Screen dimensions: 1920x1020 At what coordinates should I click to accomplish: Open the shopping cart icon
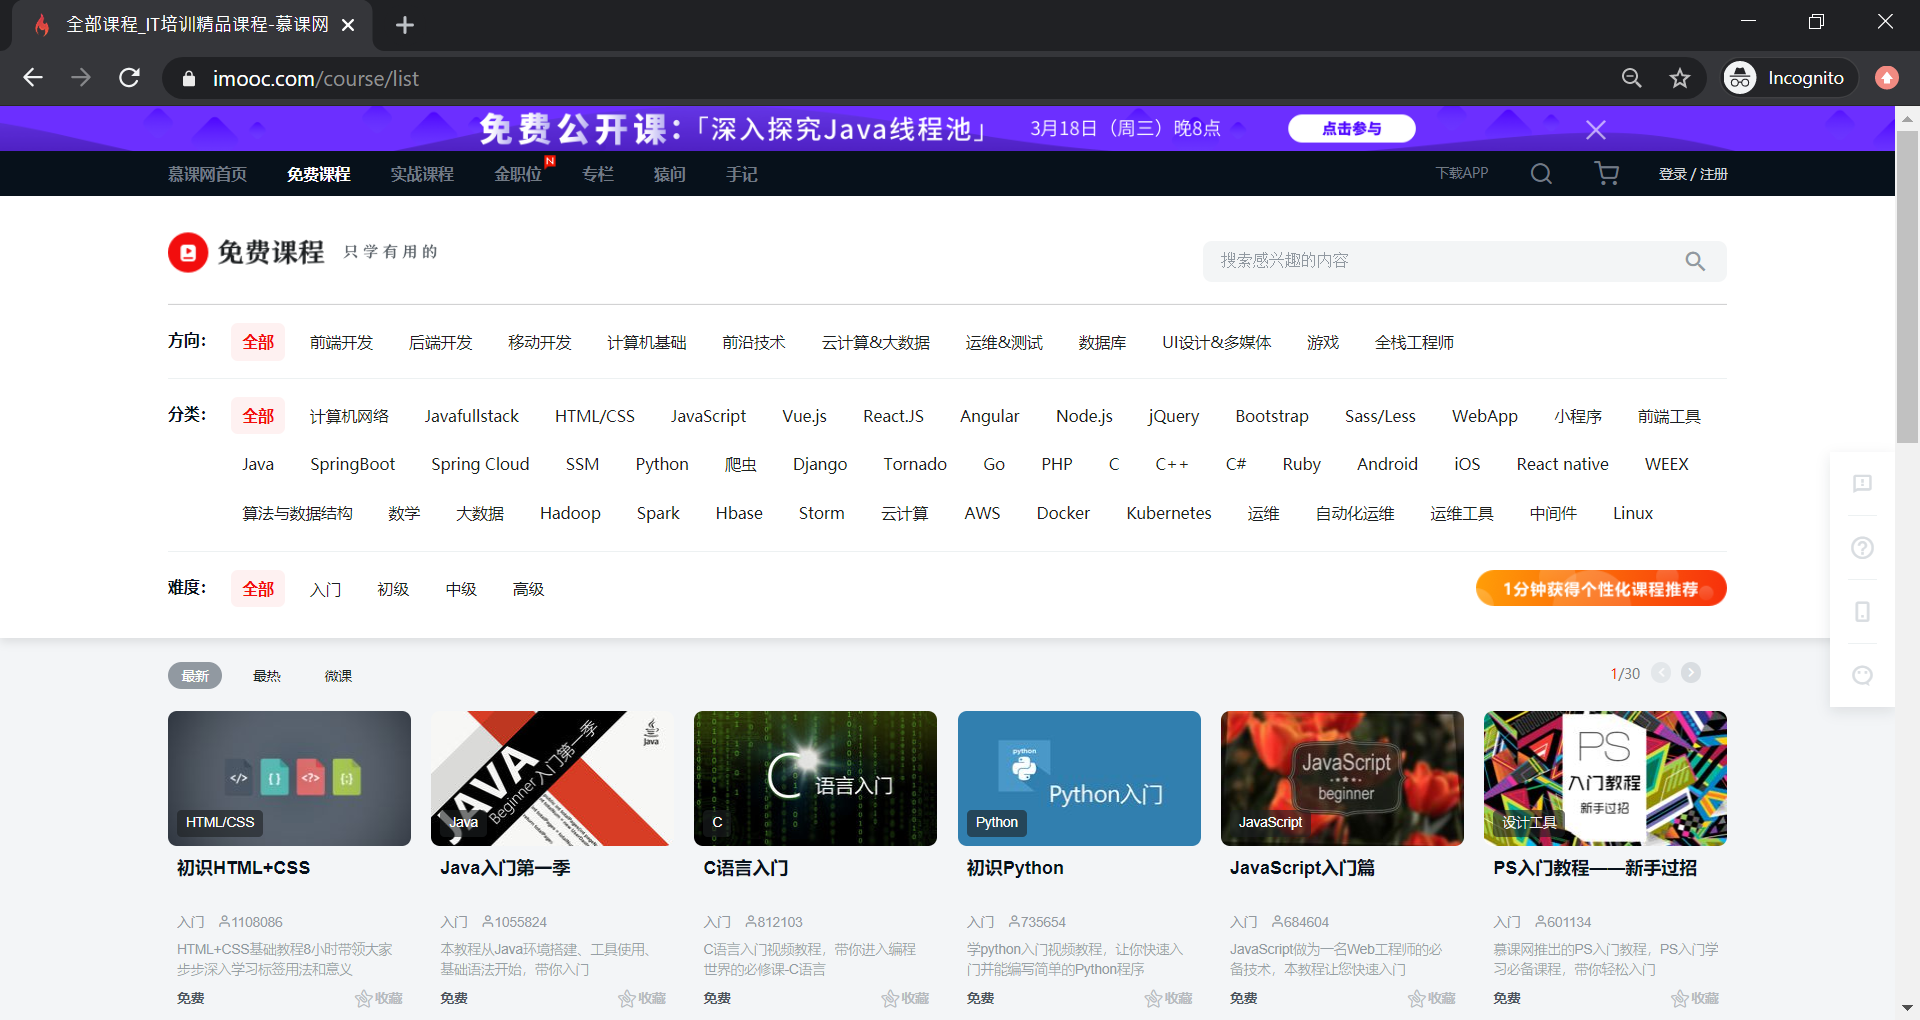[1607, 174]
